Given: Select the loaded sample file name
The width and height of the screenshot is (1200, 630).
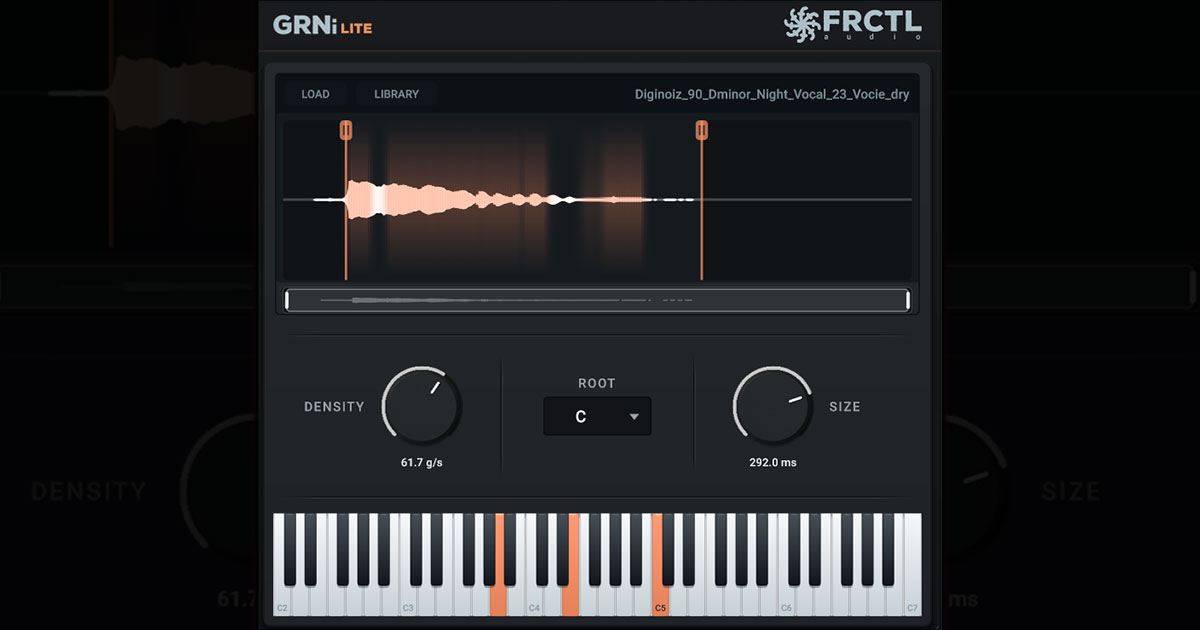Looking at the screenshot, I should (x=772, y=95).
